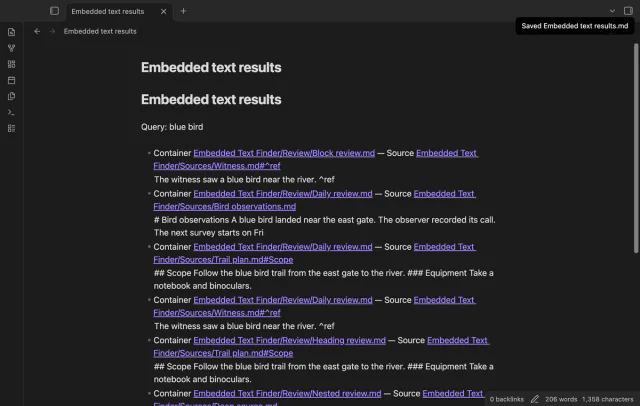Click the Query: blue bird line
Viewport: 640px width, 406px height.
click(172, 127)
